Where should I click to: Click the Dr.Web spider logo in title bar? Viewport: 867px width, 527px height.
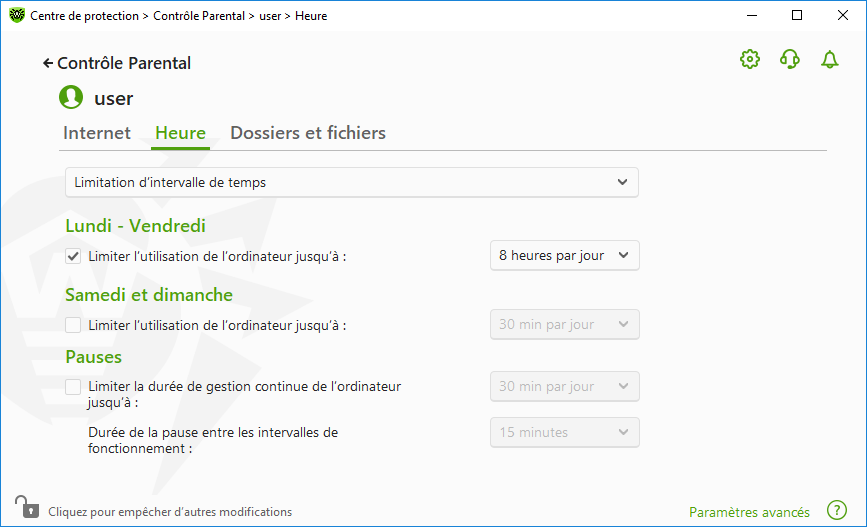(17, 15)
